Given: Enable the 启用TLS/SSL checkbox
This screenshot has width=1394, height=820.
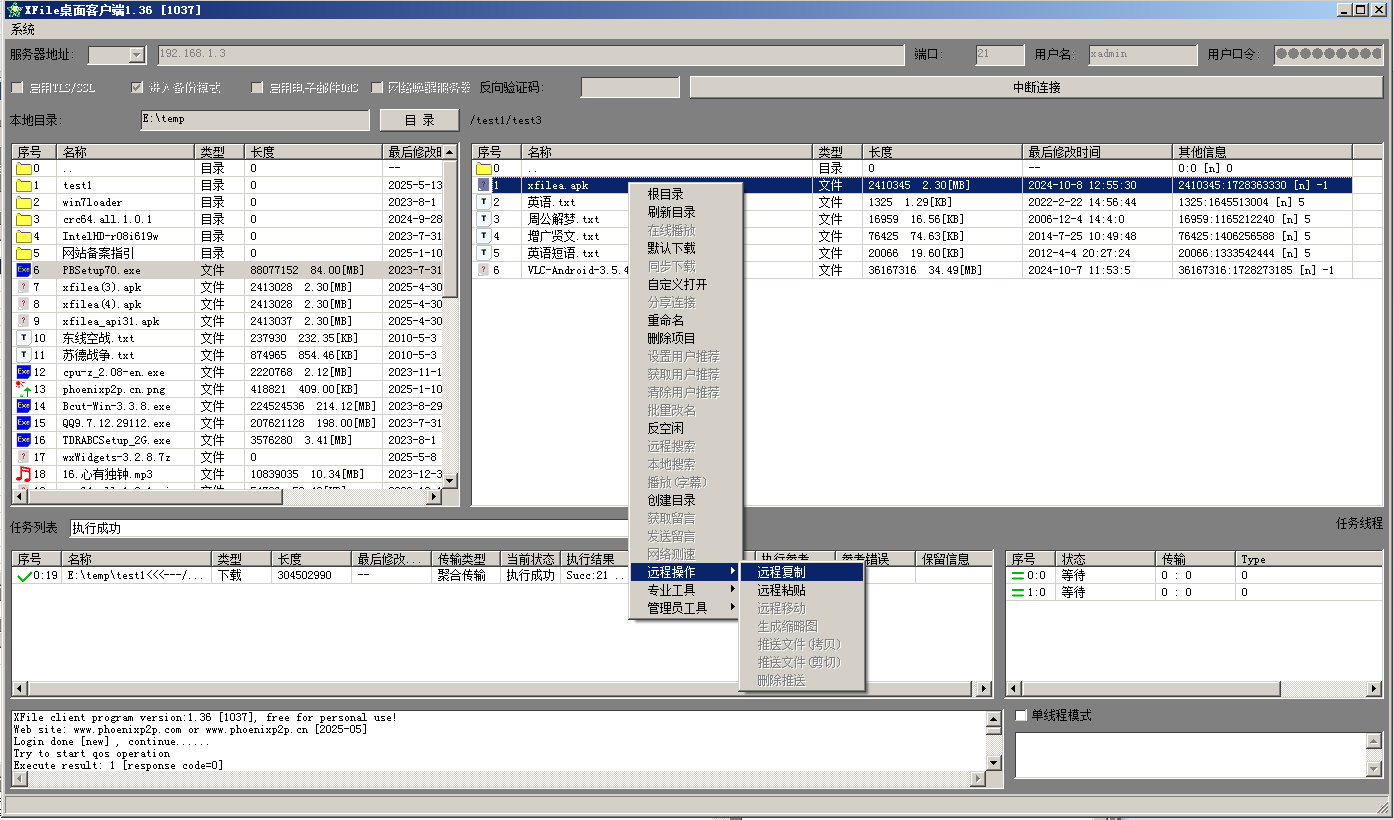Looking at the screenshot, I should coord(17,88).
